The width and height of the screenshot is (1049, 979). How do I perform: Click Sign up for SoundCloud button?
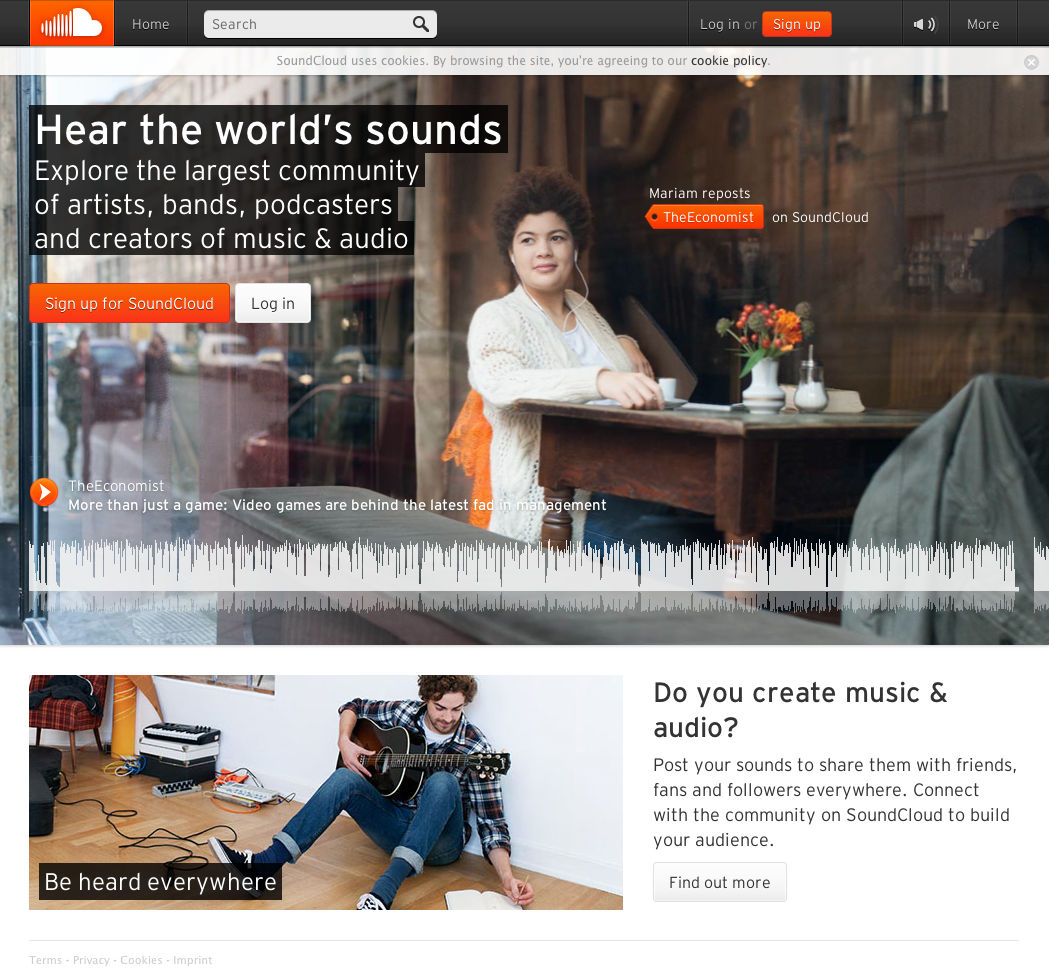click(129, 303)
